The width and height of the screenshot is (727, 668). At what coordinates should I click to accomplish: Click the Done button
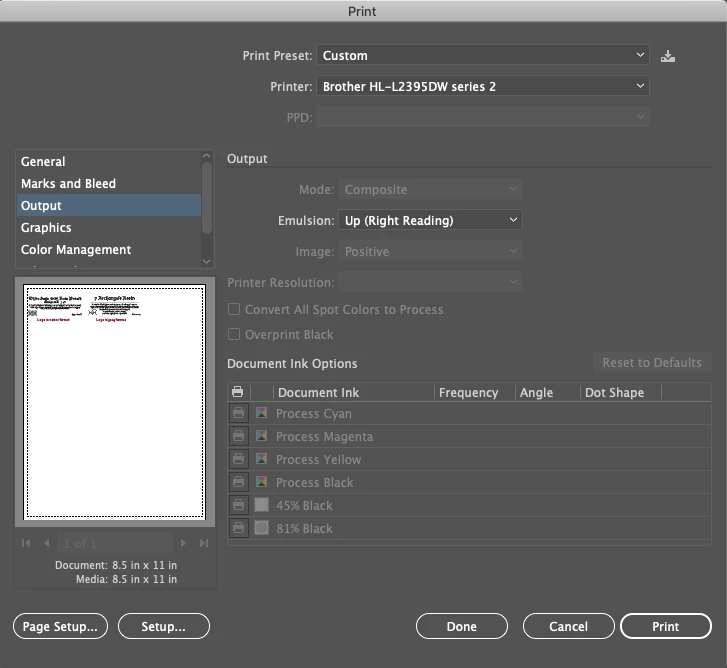(462, 626)
